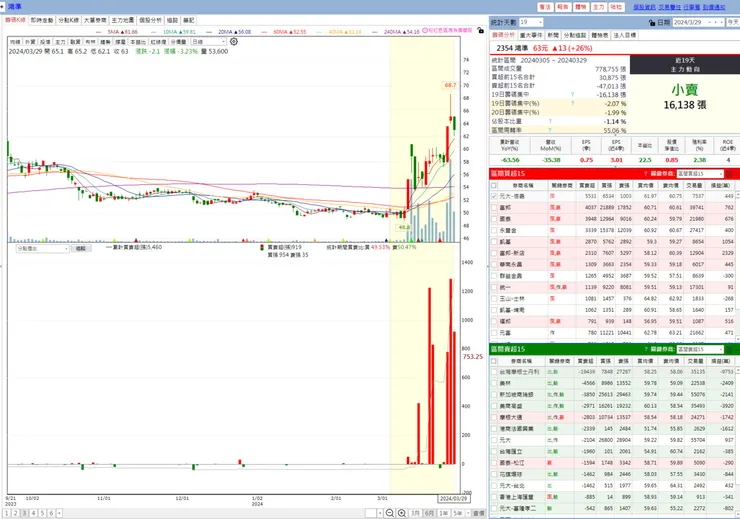
Task: Select the 新加坡商瑞銀 row name
Action: click(x=516, y=394)
